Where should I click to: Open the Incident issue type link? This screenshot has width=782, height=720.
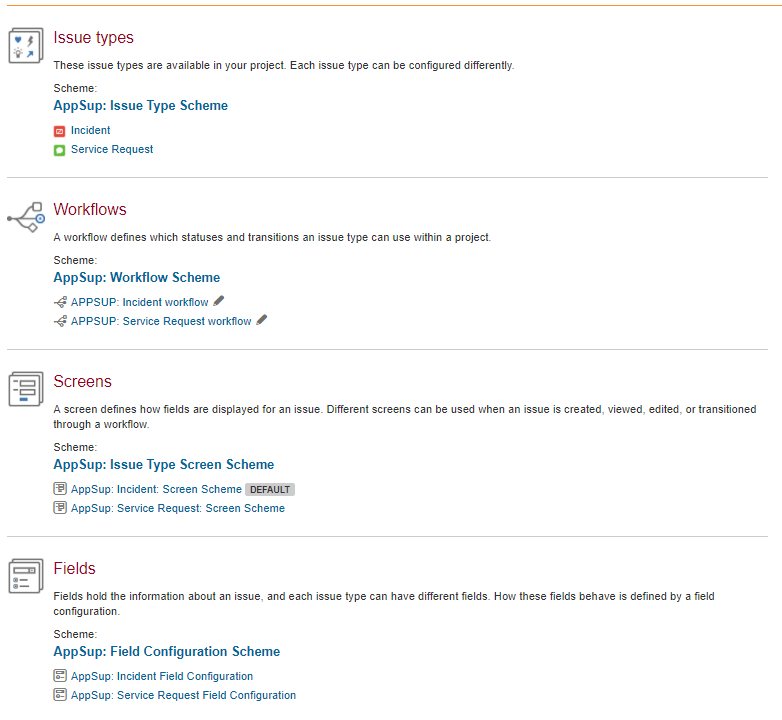(90, 131)
